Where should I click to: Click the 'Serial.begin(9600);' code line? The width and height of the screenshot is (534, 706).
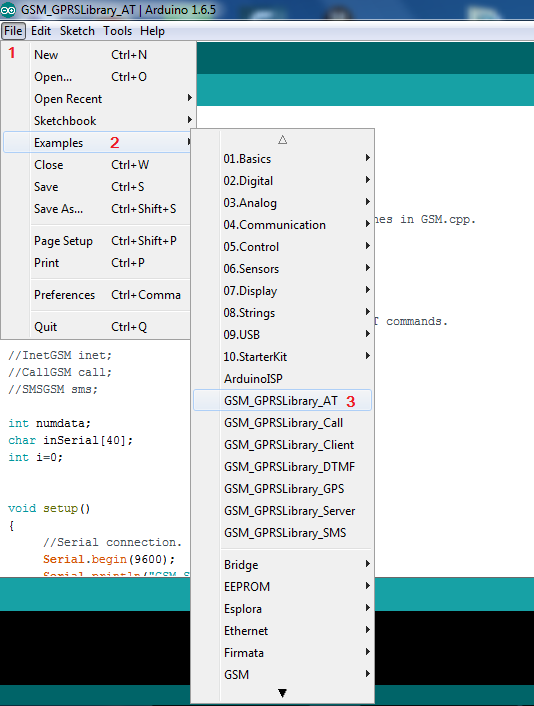pos(109,560)
